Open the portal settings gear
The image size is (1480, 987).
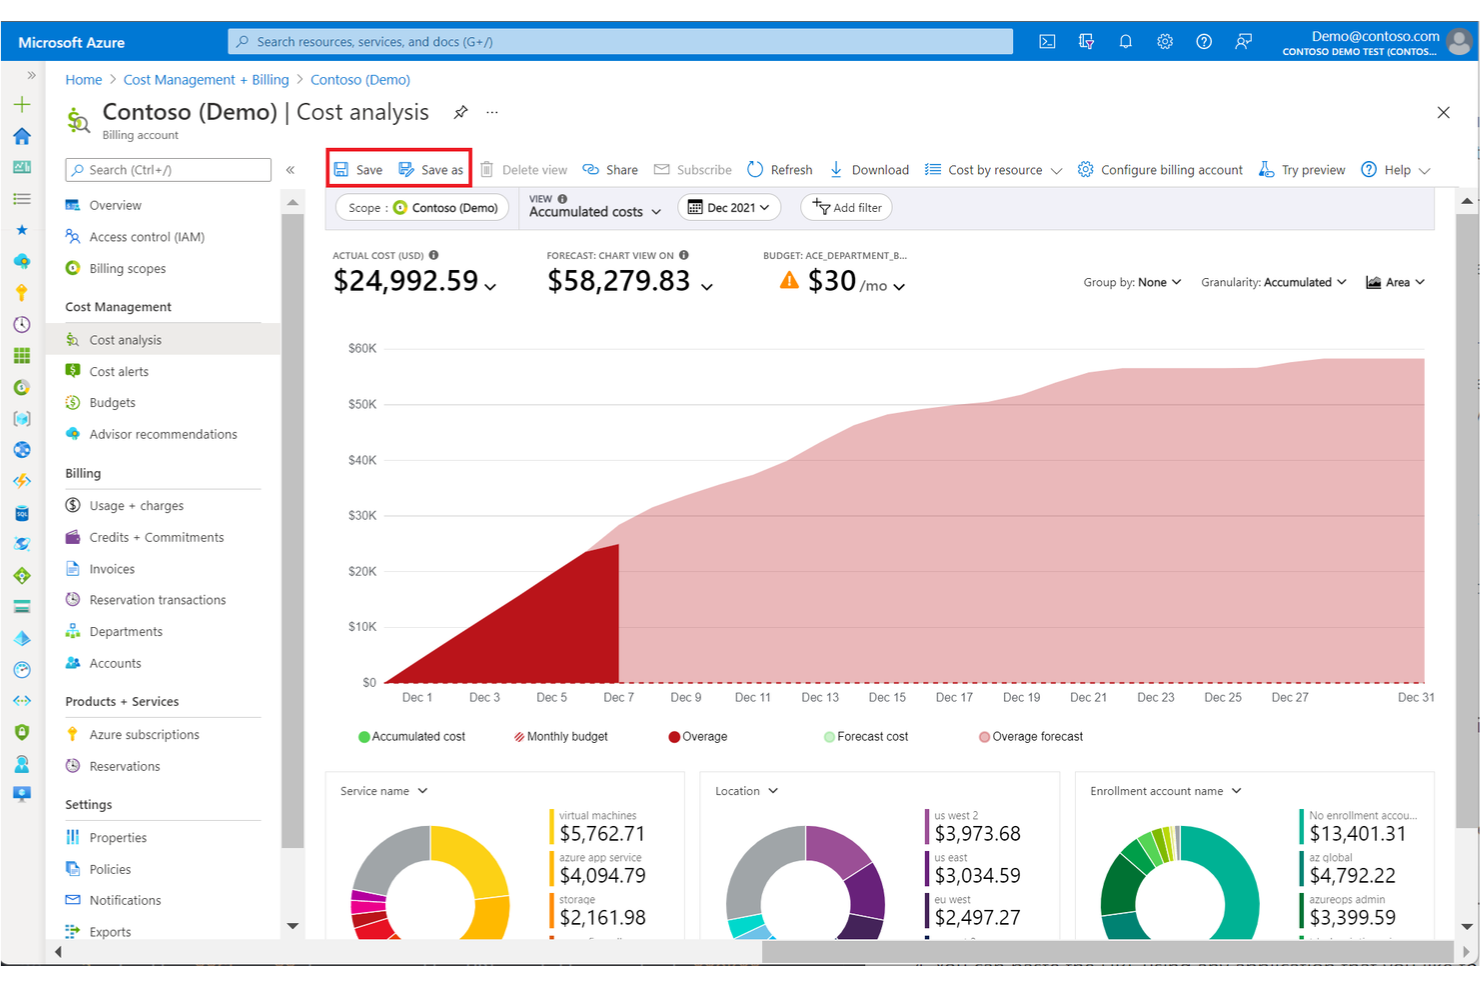pyautogui.click(x=1164, y=41)
